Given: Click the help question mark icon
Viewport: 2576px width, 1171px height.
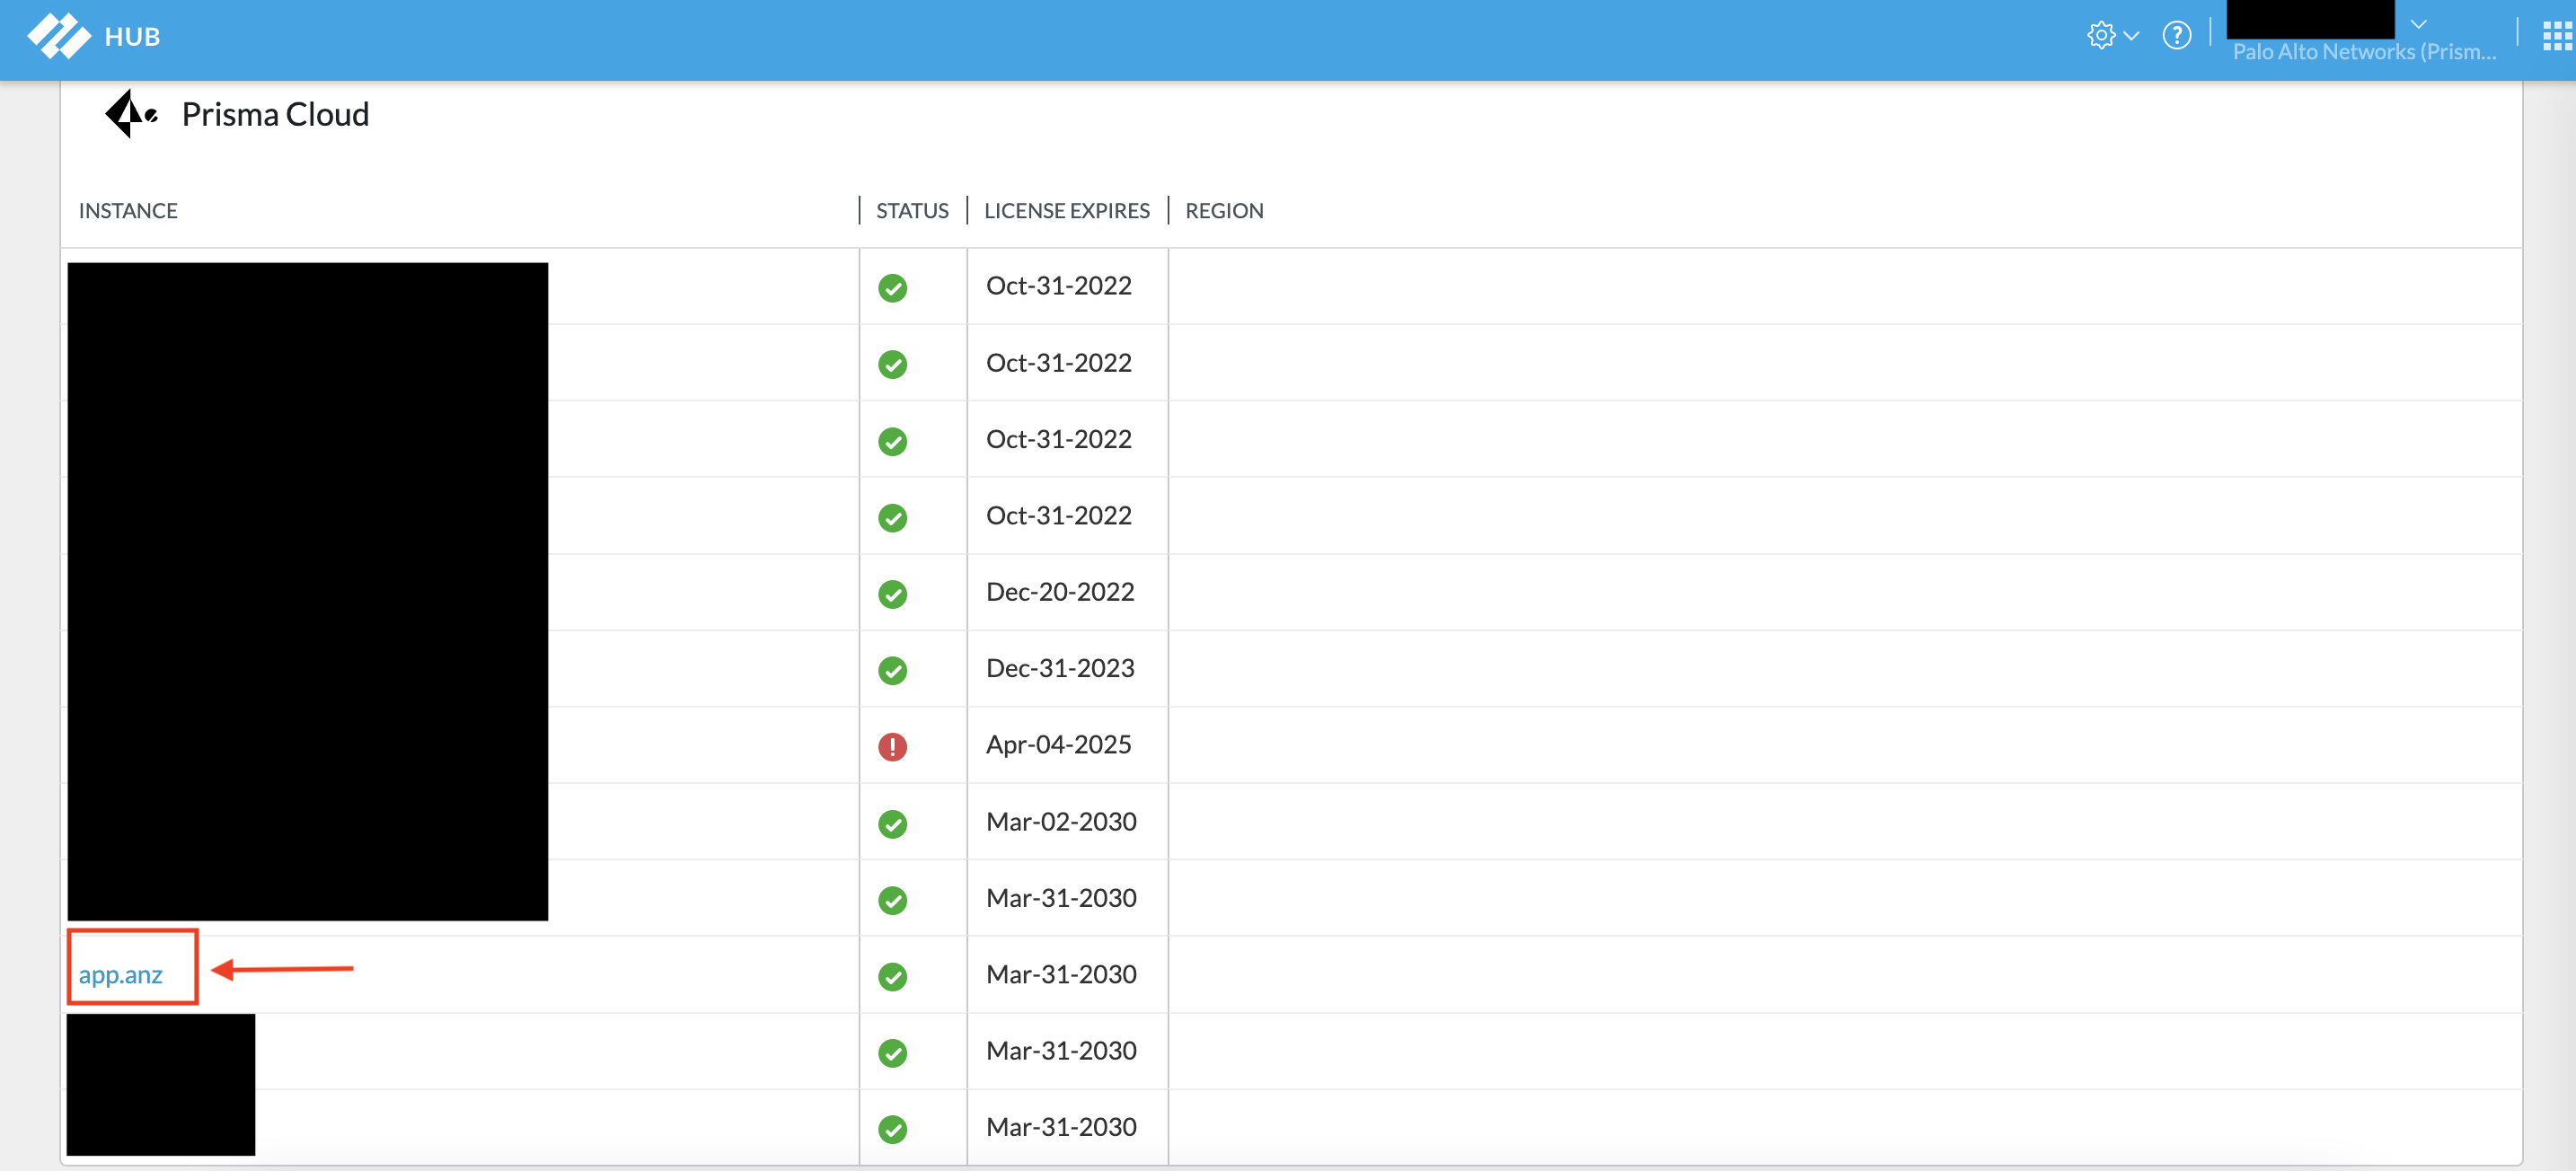Looking at the screenshot, I should pos(2176,36).
